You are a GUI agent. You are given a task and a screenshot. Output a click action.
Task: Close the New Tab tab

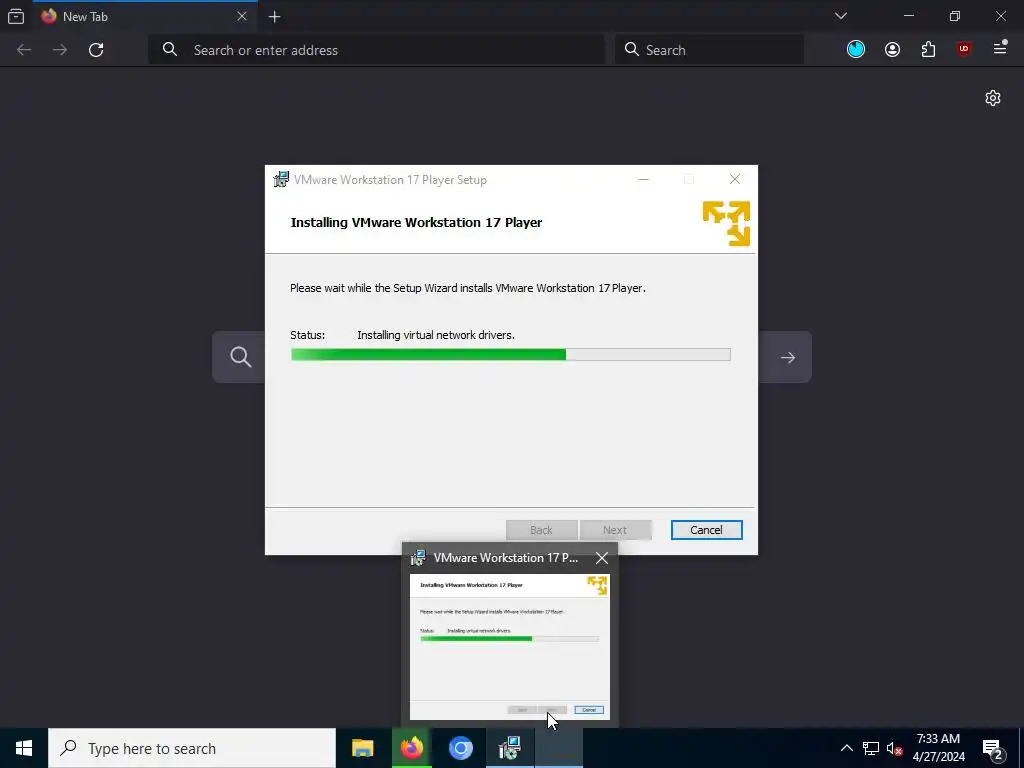coord(242,16)
